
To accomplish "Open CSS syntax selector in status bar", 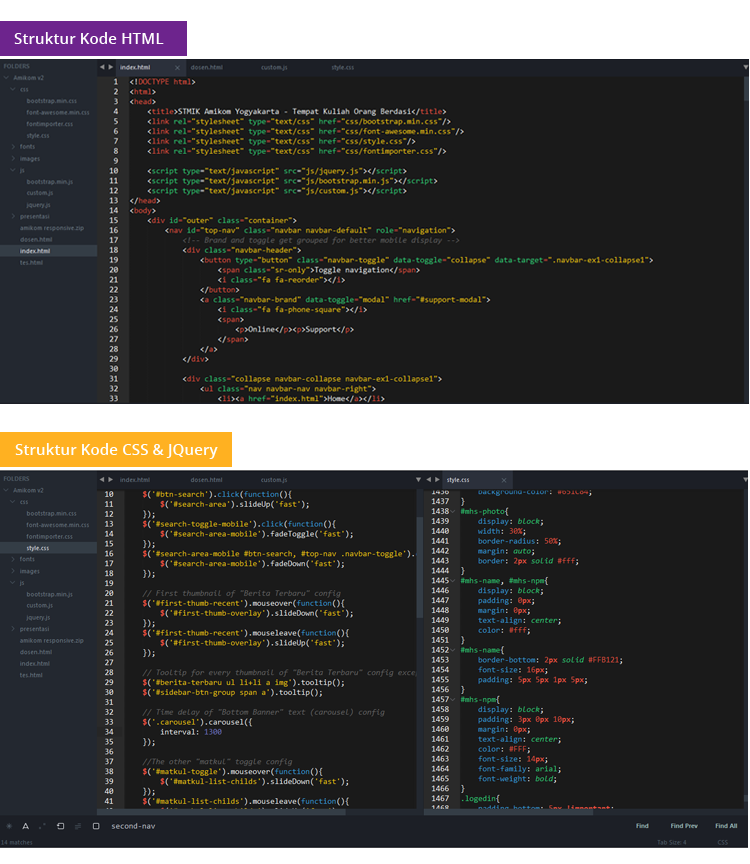I will [722, 843].
